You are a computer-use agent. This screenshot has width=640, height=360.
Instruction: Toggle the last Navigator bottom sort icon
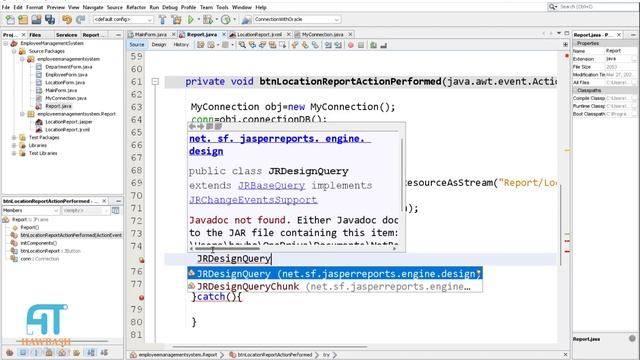click(x=104, y=353)
